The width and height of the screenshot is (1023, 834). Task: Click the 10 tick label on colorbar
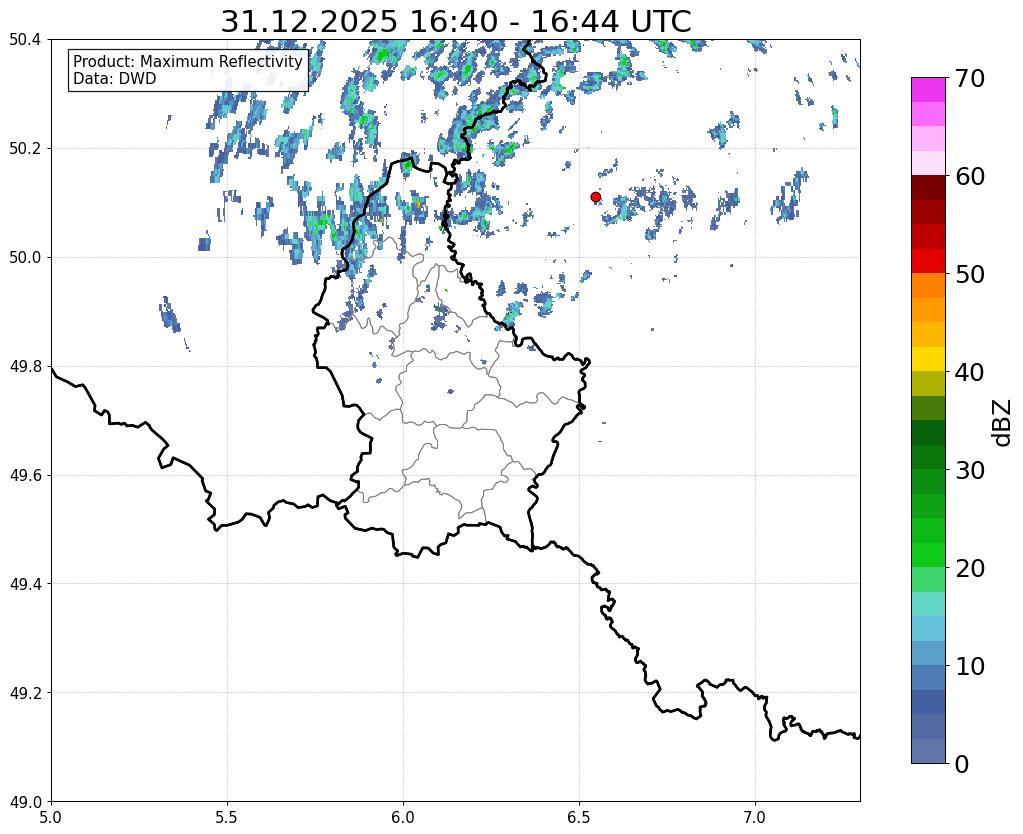coord(970,666)
